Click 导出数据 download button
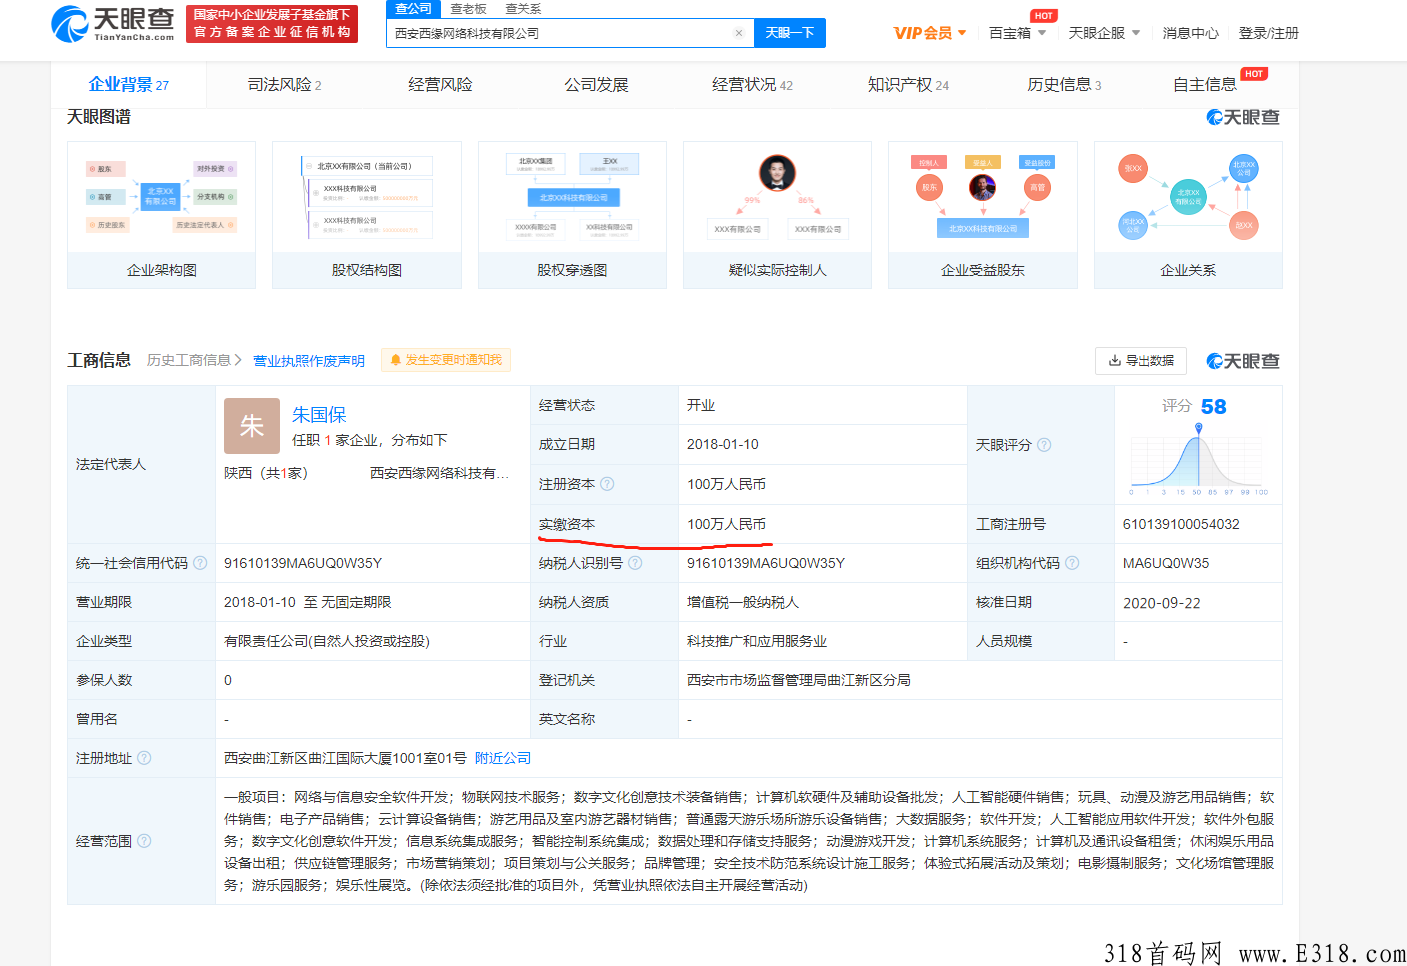 coord(1141,361)
